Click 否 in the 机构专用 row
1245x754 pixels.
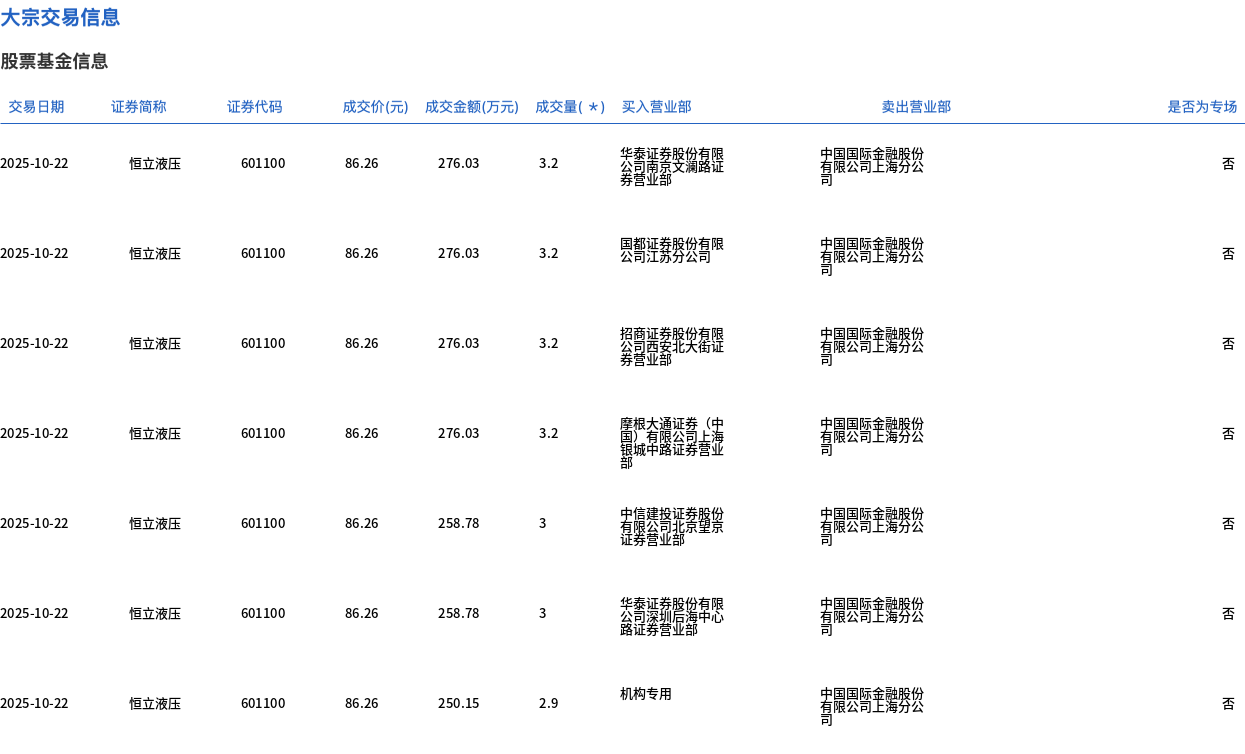click(1228, 704)
